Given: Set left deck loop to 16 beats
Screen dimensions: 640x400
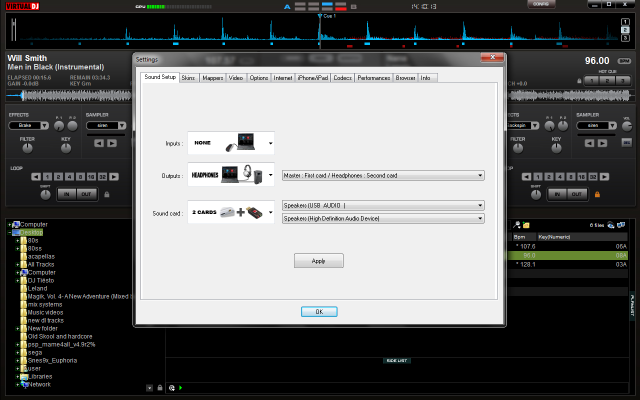Looking at the screenshot, I should (x=91, y=177).
